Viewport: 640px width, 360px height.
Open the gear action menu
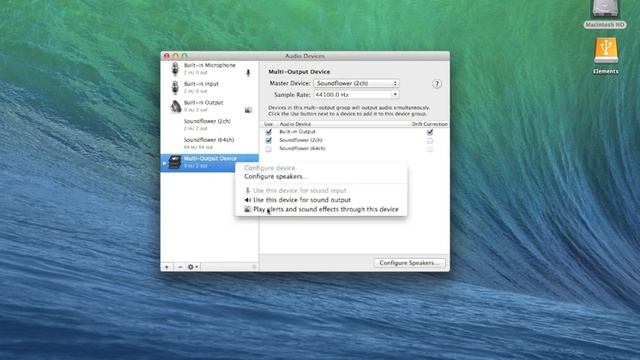coord(193,267)
